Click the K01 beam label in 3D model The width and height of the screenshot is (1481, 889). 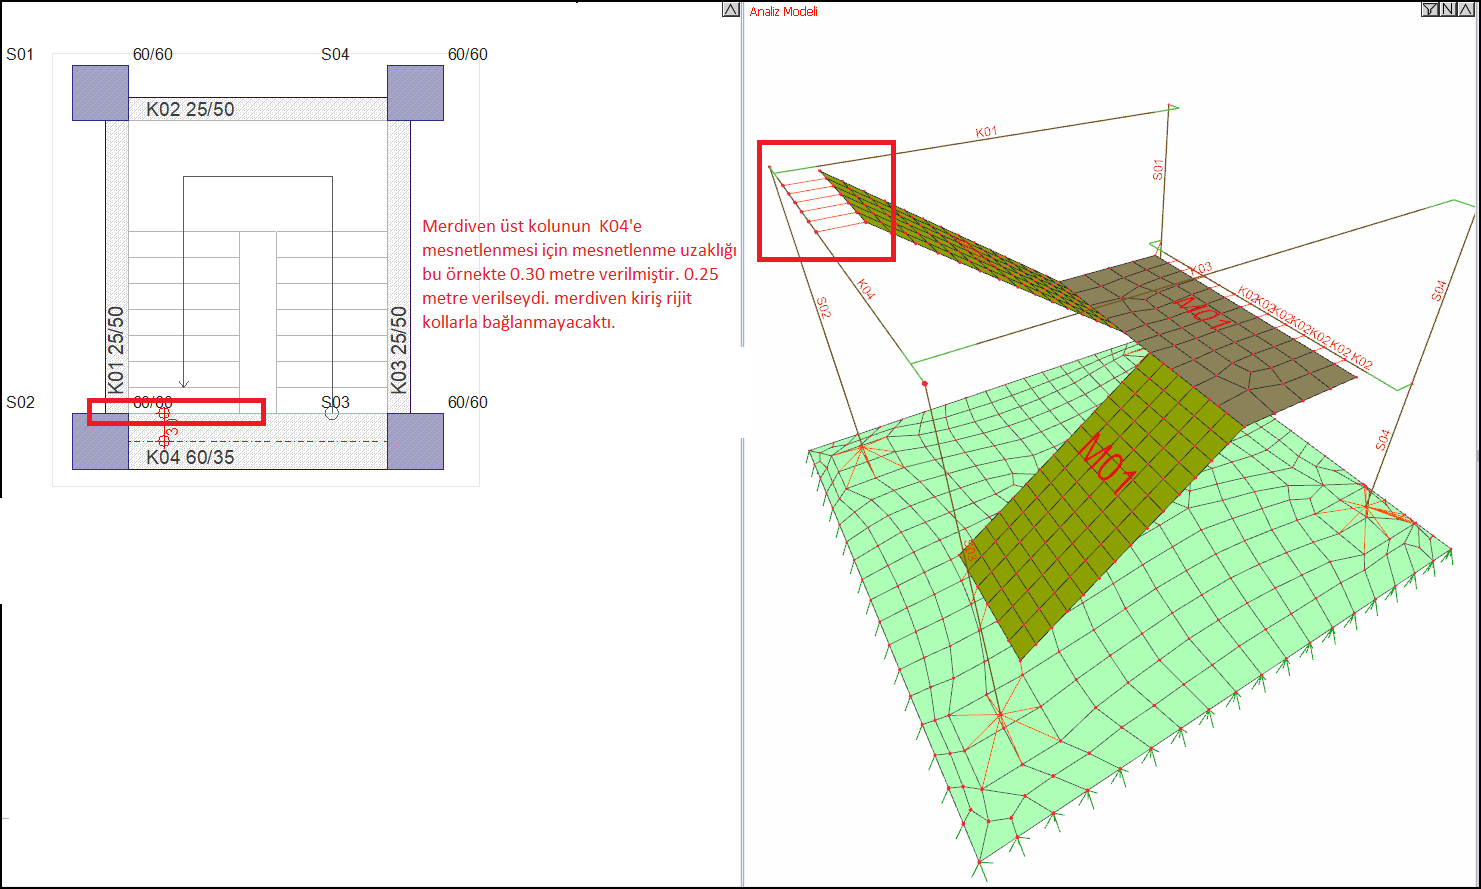point(986,132)
